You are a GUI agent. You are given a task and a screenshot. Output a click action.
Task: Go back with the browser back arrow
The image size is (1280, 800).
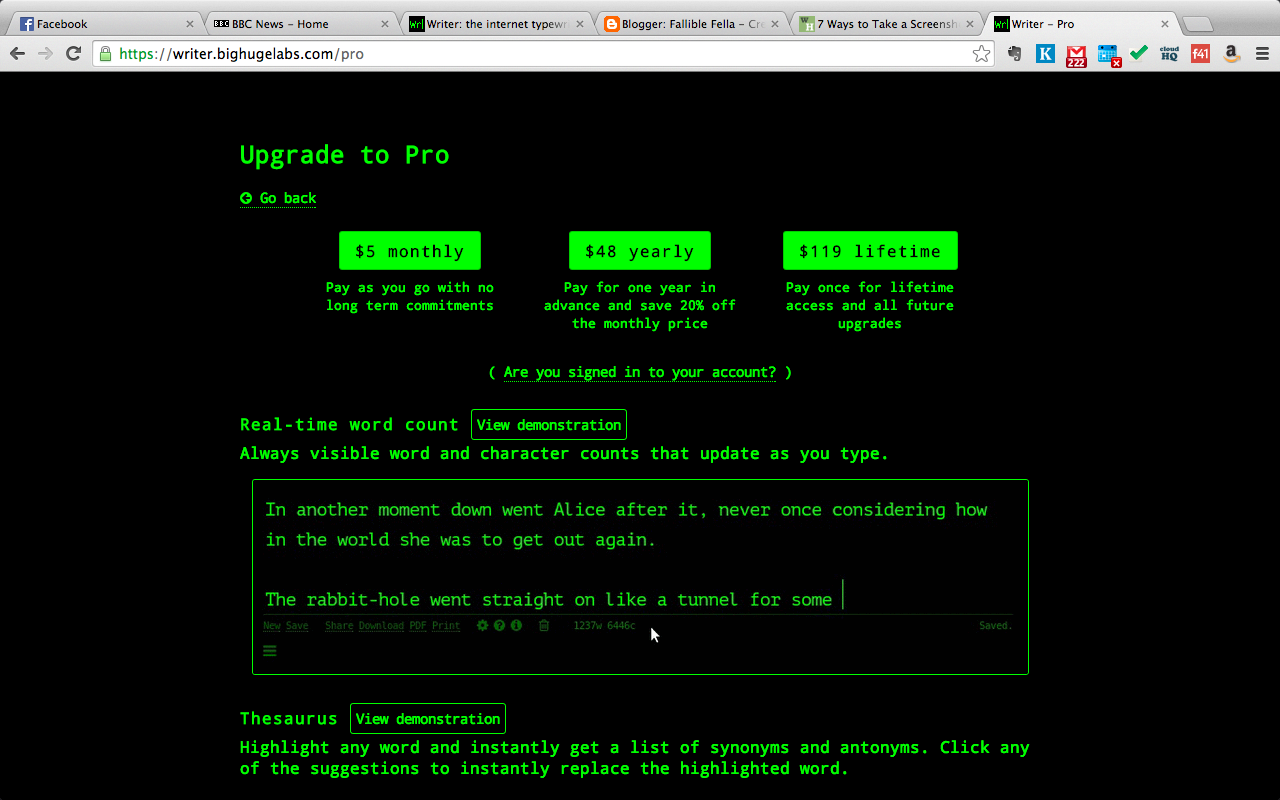tap(17, 54)
